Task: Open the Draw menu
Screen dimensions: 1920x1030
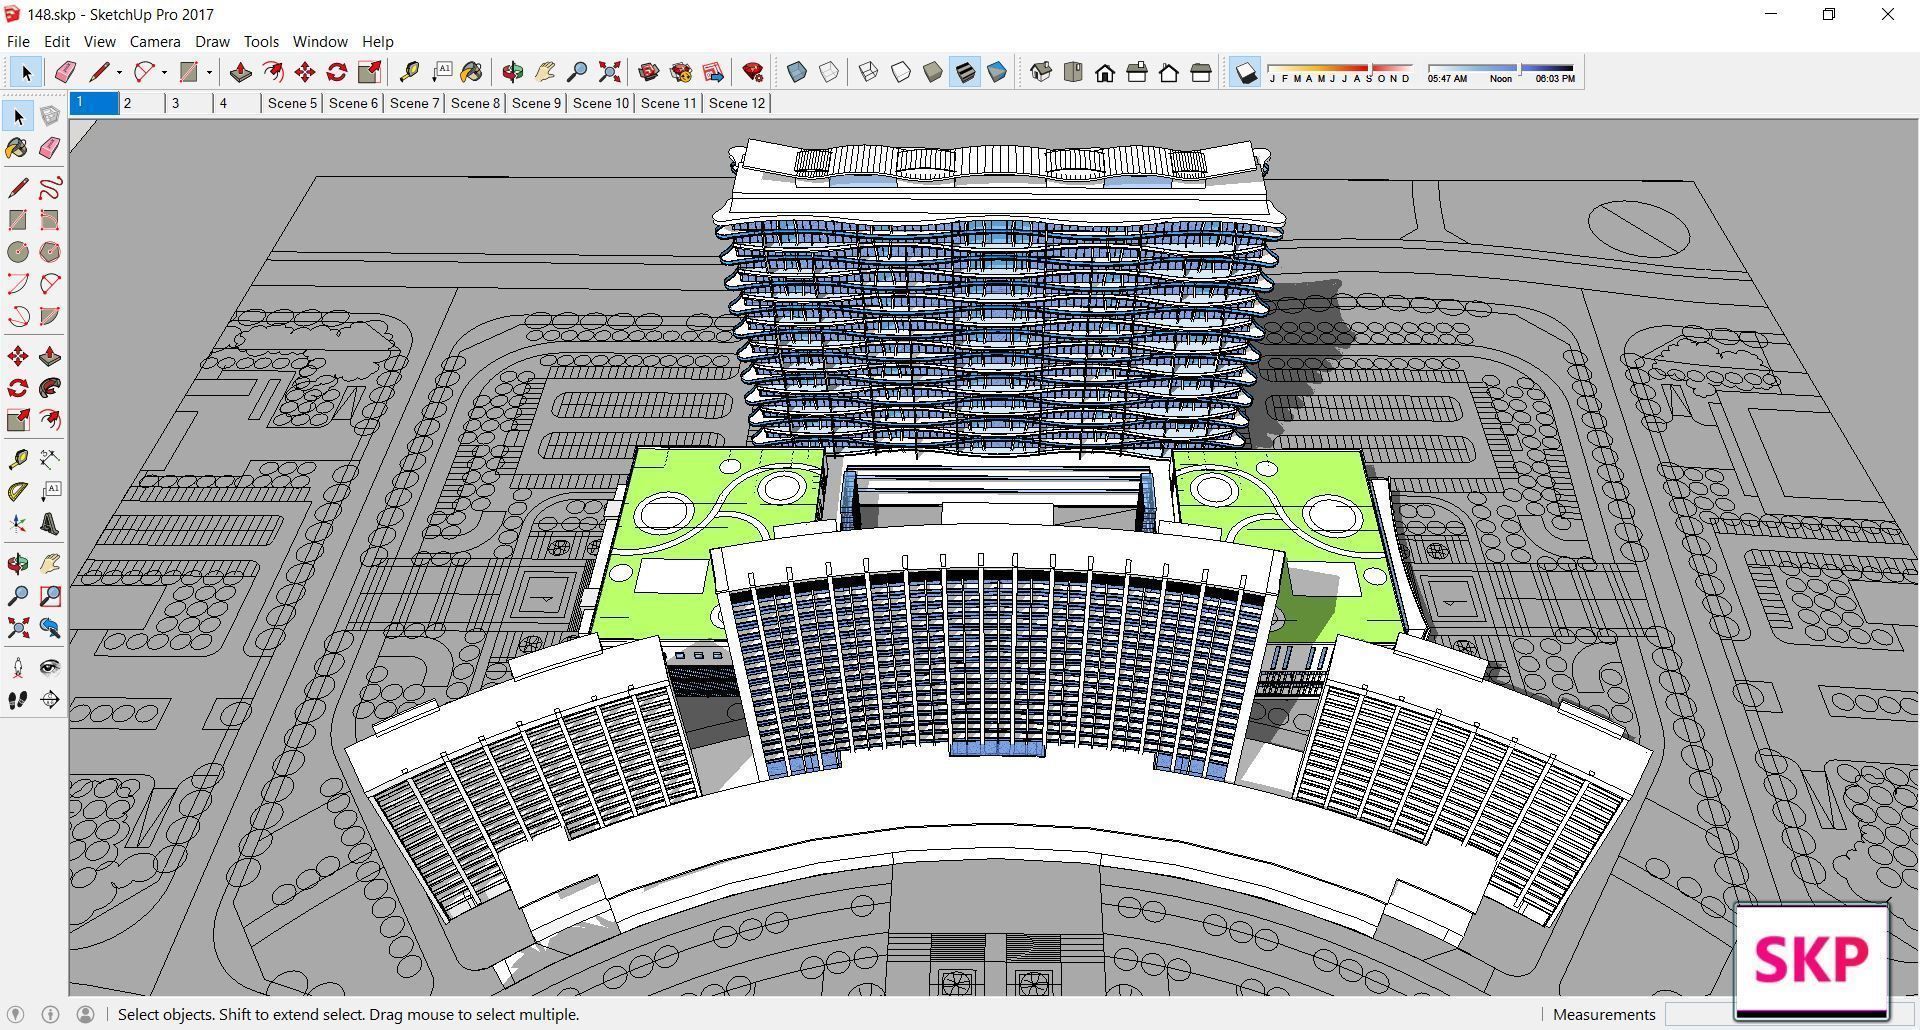Action: coord(212,41)
